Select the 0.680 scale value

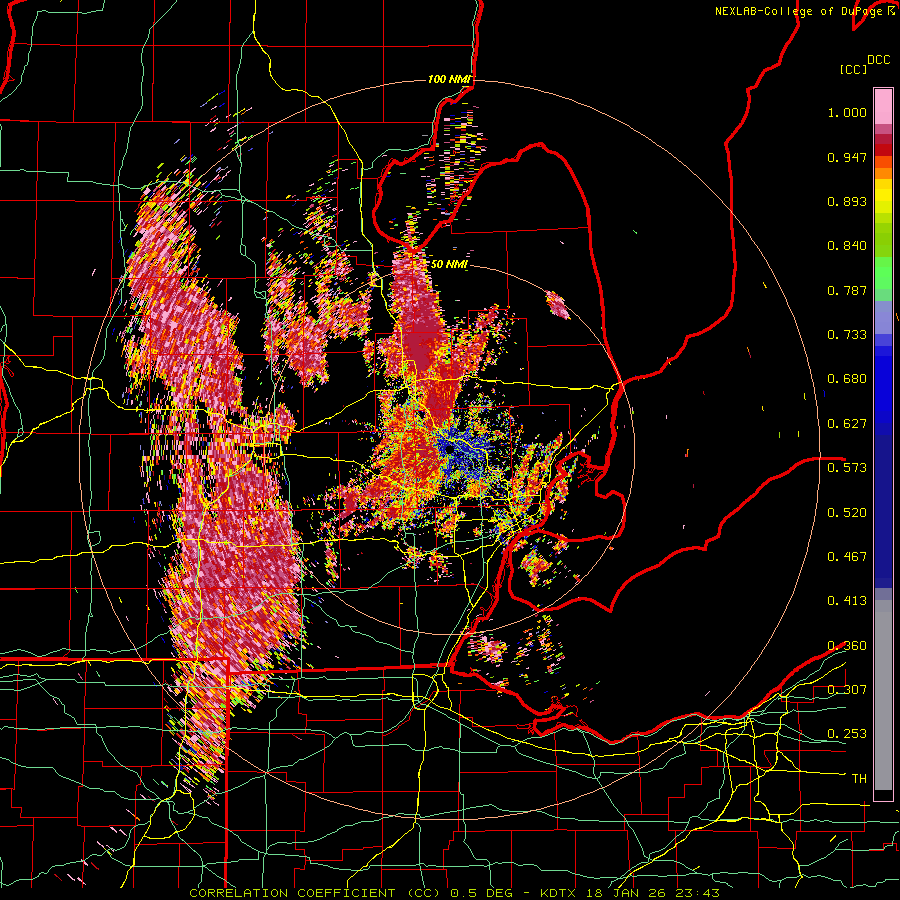click(847, 379)
